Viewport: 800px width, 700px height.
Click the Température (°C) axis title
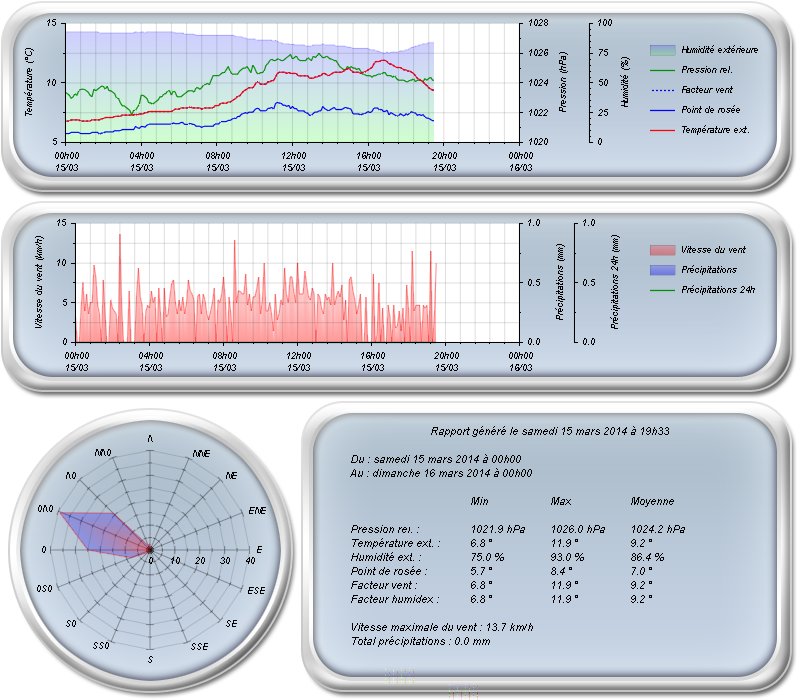(29, 82)
